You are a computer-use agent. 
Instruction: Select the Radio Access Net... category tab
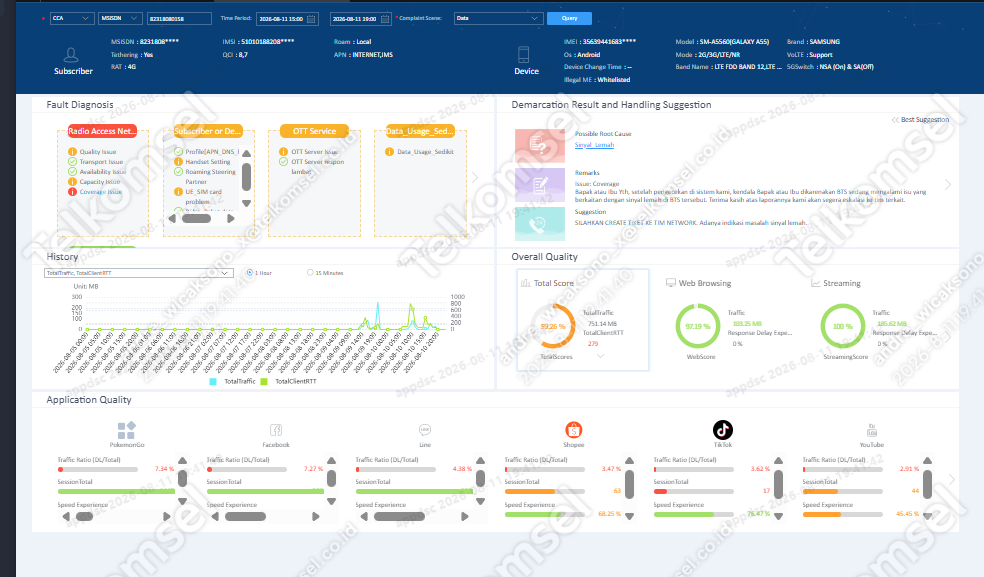(x=102, y=131)
